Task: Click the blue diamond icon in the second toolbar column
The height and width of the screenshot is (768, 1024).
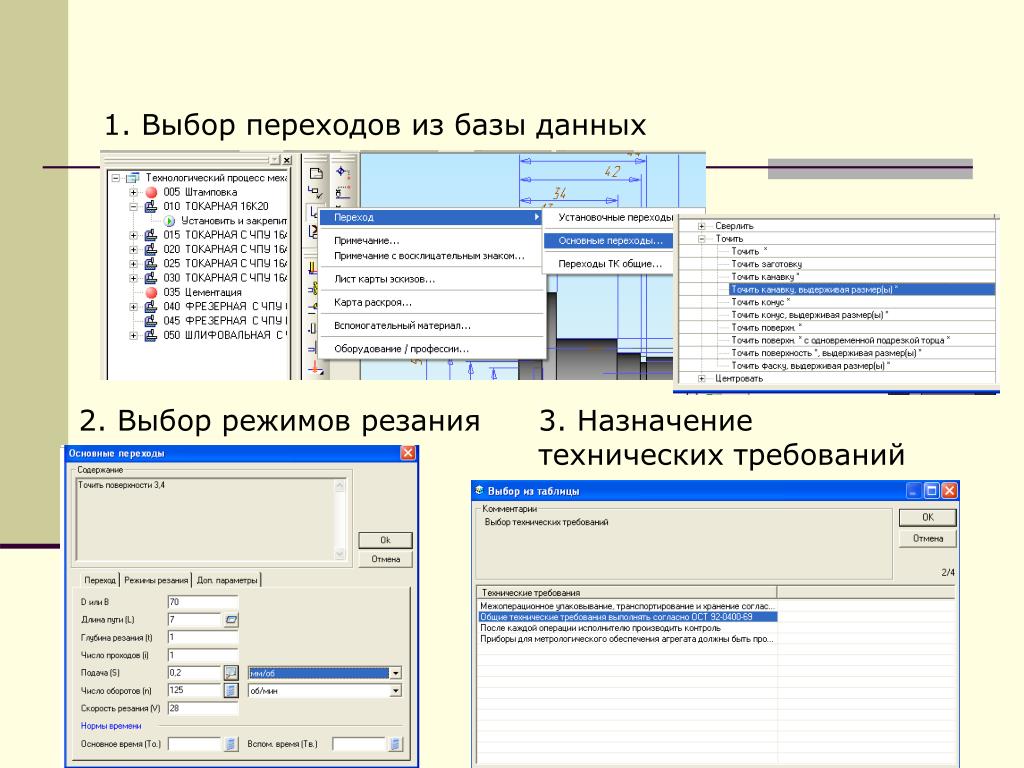Action: pyautogui.click(x=343, y=172)
